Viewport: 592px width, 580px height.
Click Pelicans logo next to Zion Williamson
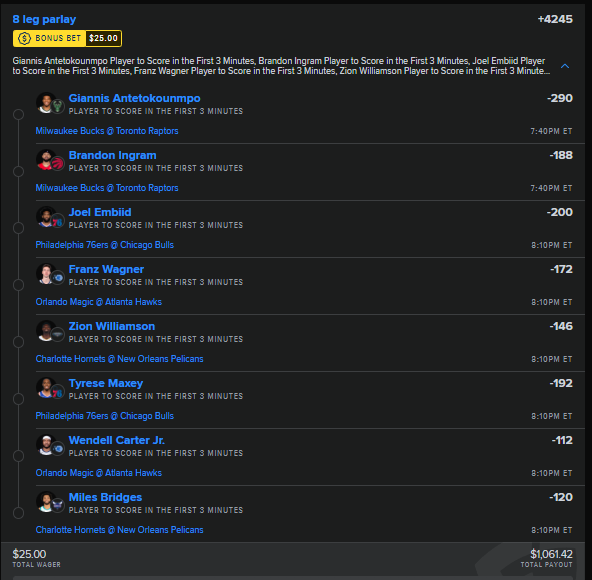click(57, 335)
